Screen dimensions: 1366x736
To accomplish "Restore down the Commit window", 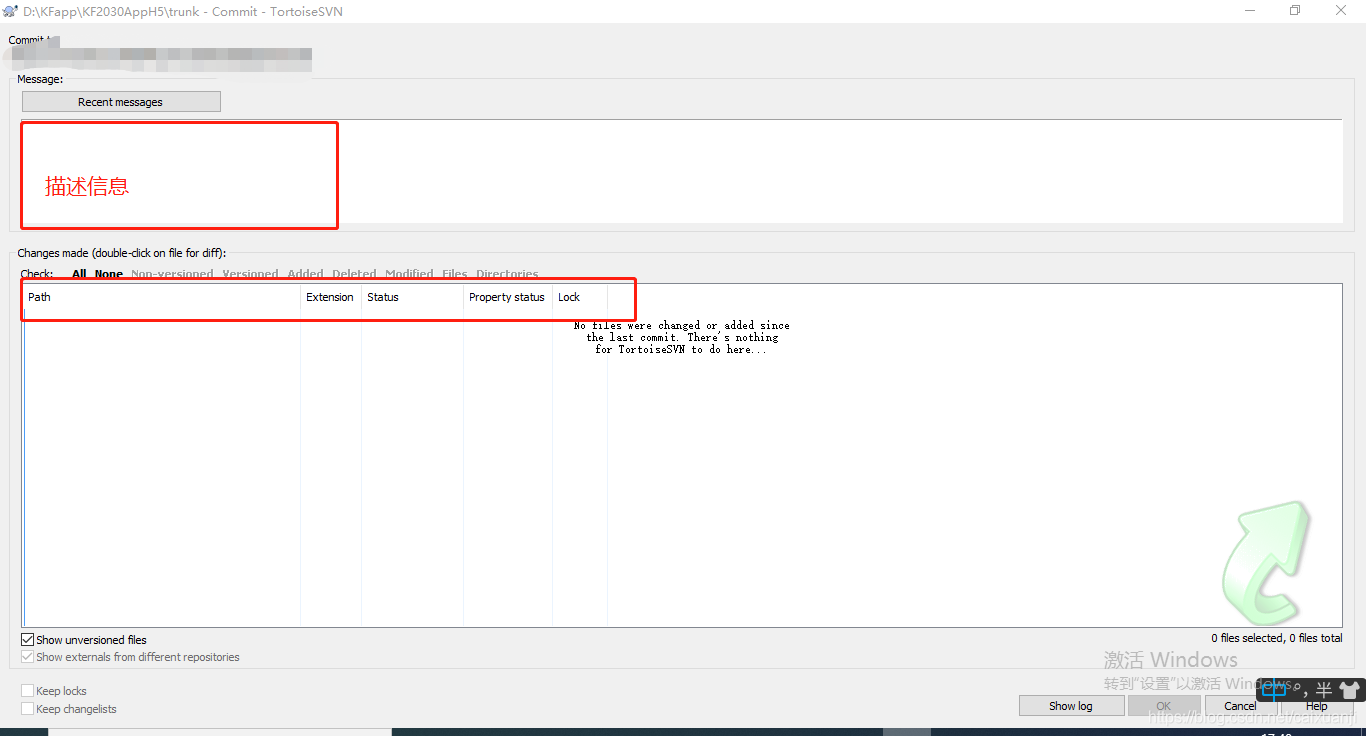I will (1295, 10).
